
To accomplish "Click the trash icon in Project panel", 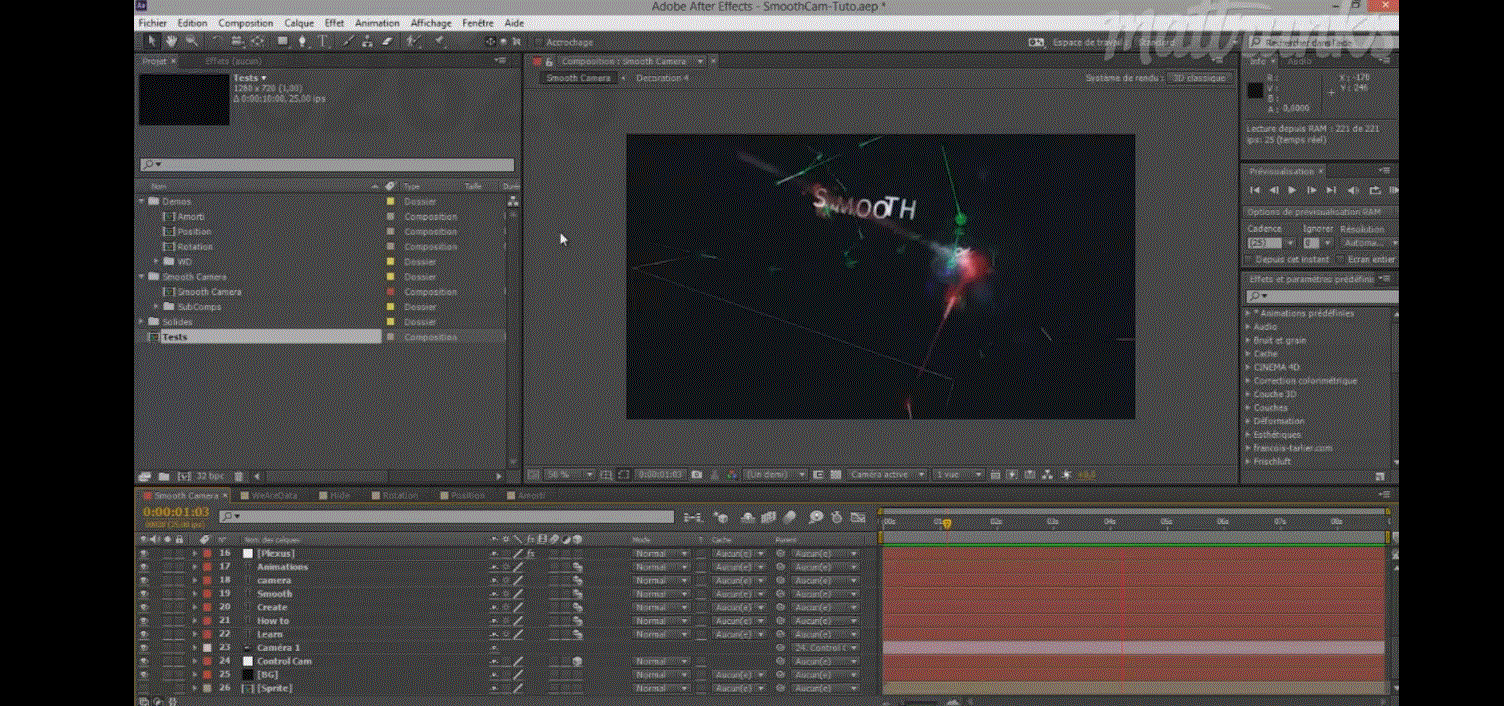I will point(239,476).
